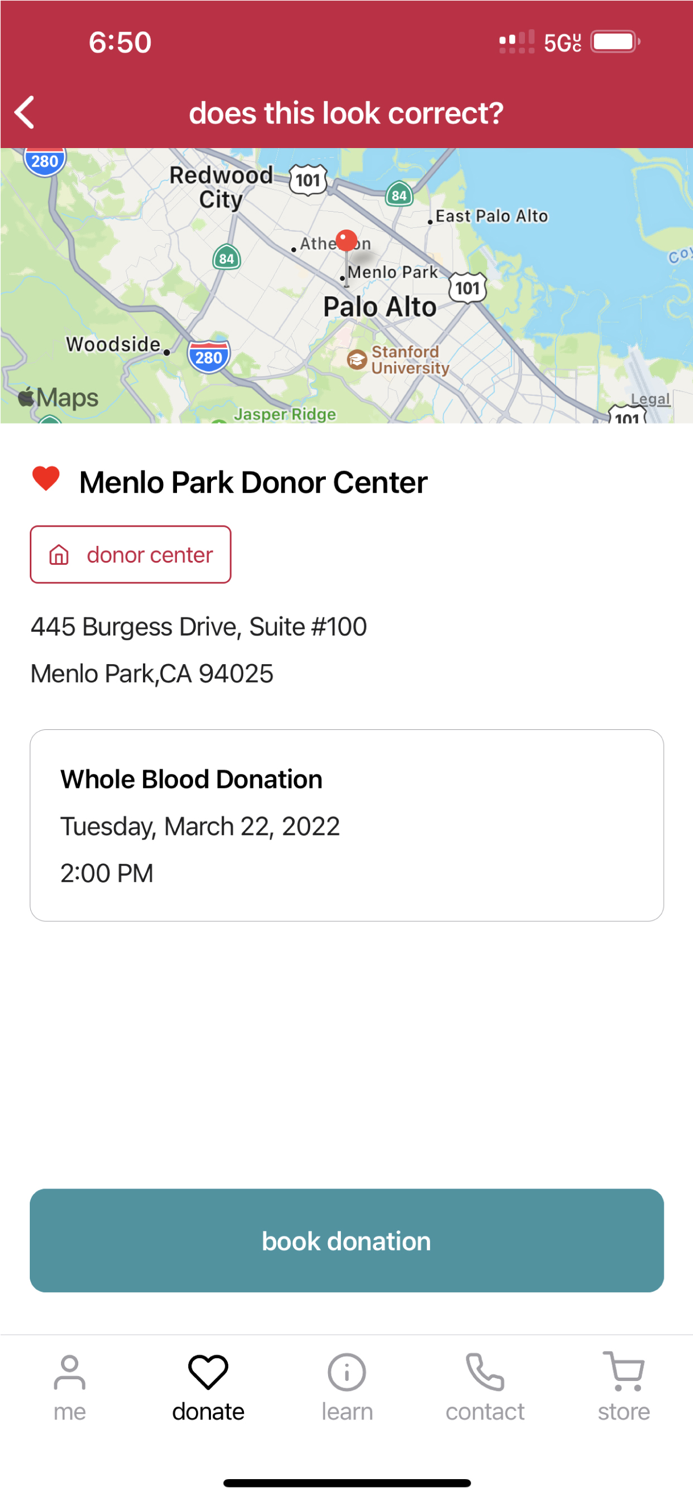Tap the back chevron in the header
Screen dimensions: 693x1500
24,113
